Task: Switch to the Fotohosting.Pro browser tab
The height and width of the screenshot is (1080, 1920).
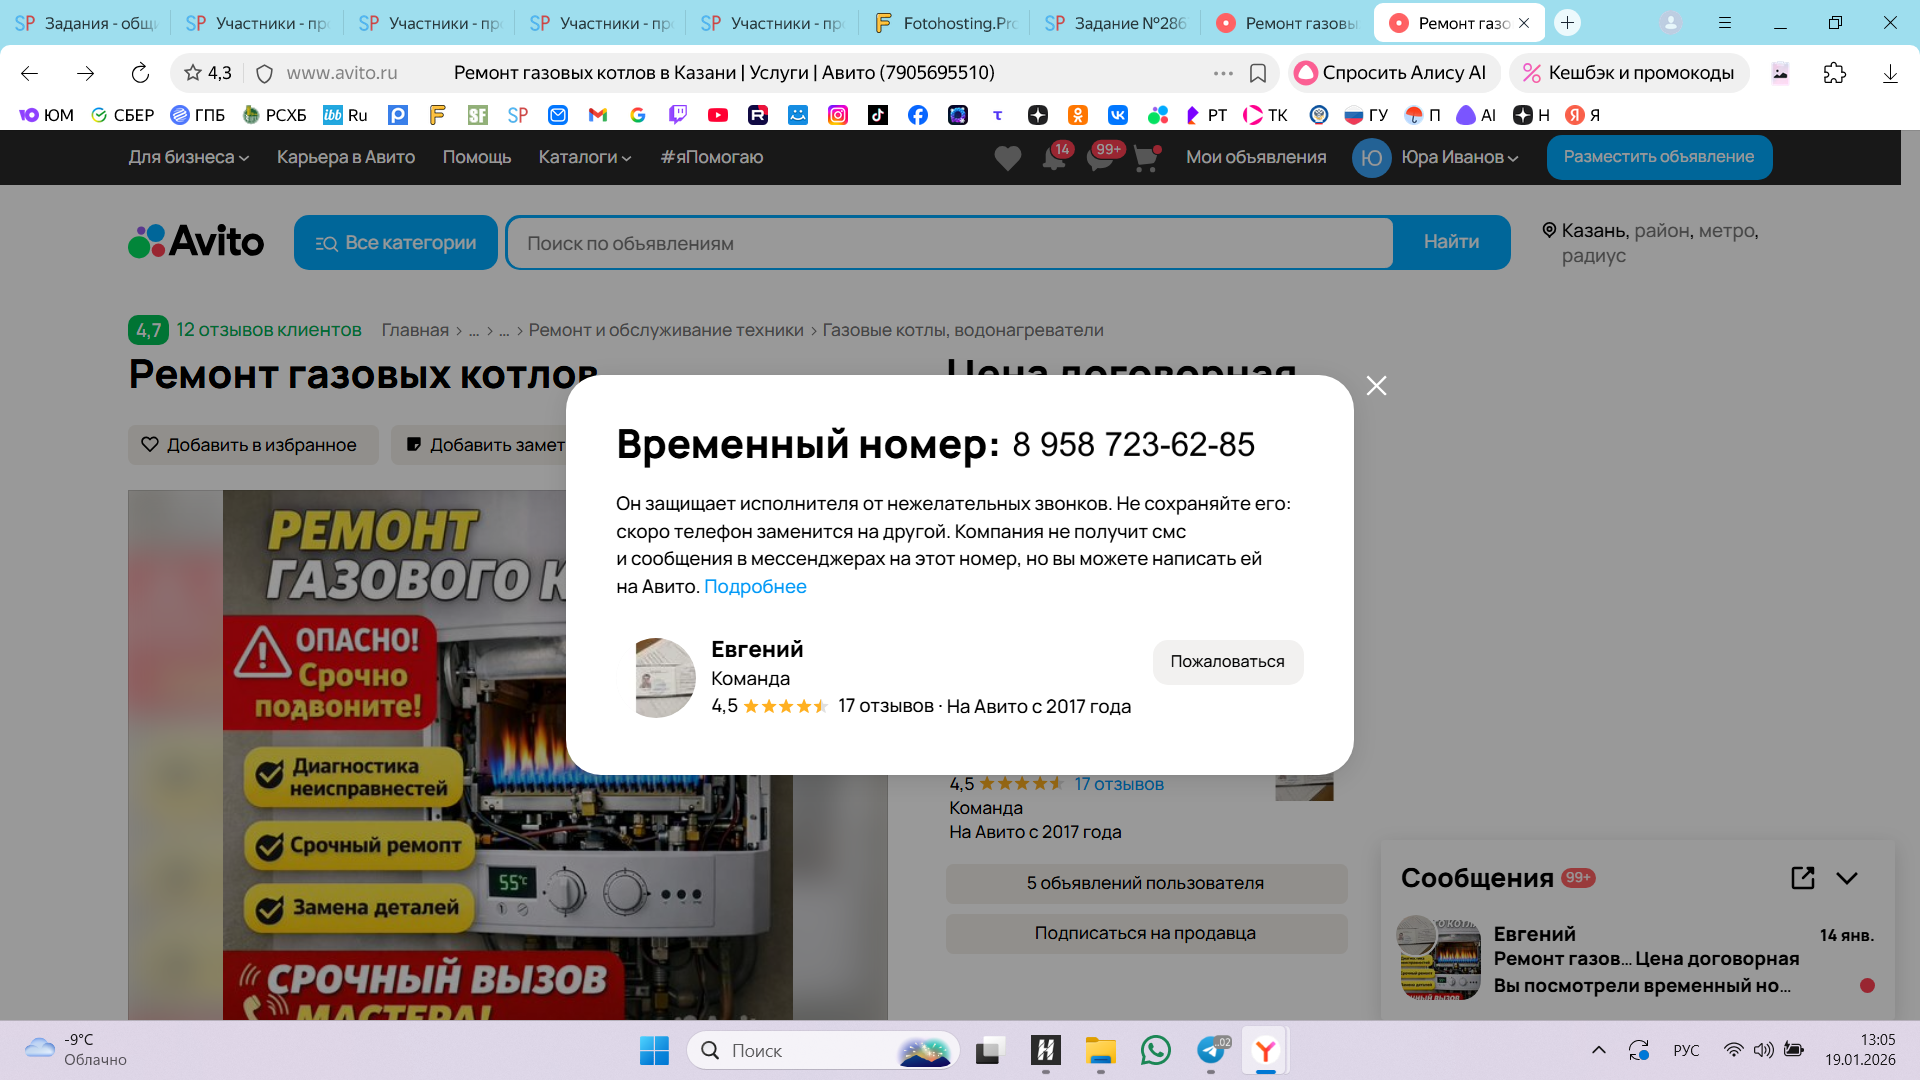Action: pyautogui.click(x=945, y=23)
